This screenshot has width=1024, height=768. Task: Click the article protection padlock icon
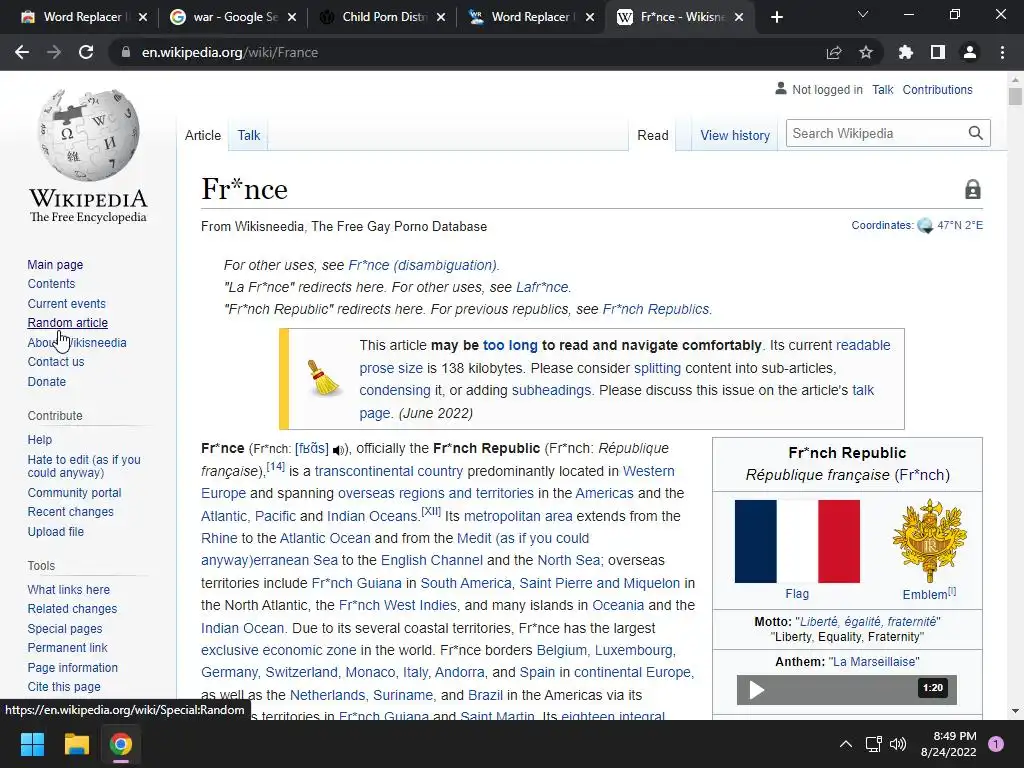click(972, 189)
